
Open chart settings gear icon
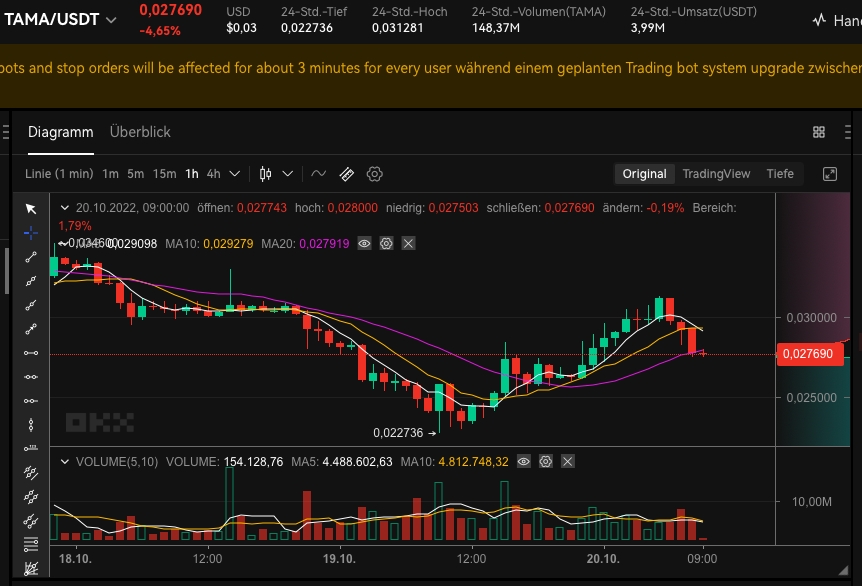click(374, 174)
